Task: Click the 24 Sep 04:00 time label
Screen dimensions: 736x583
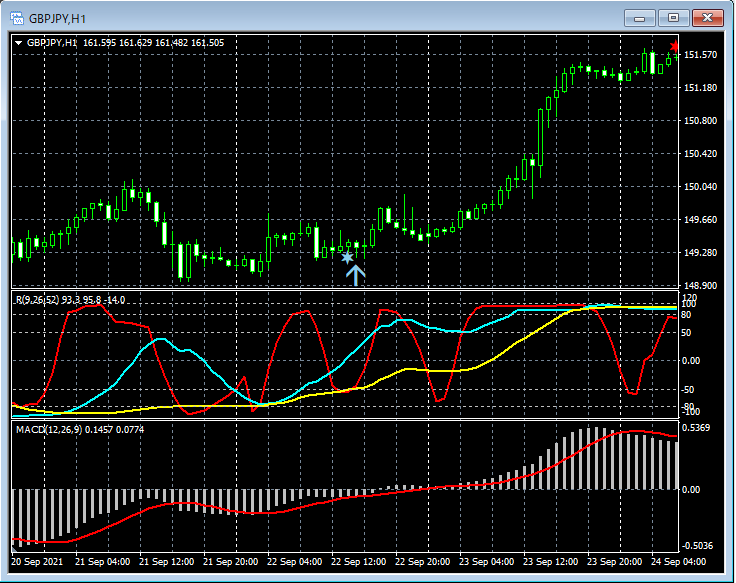Action: tap(678, 562)
